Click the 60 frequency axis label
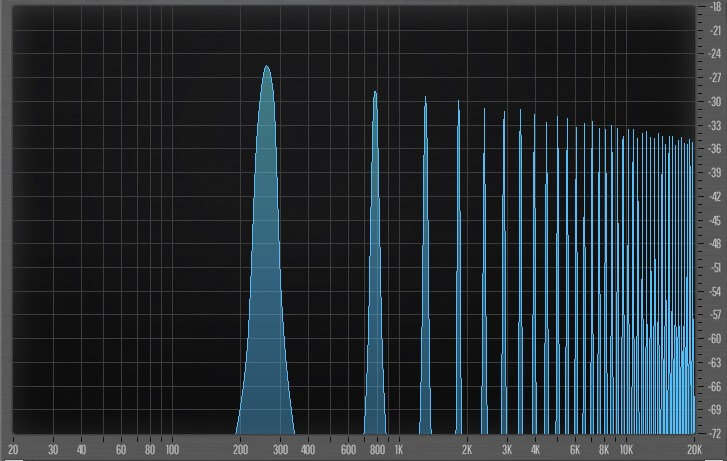The width and height of the screenshot is (727, 461). (x=121, y=451)
